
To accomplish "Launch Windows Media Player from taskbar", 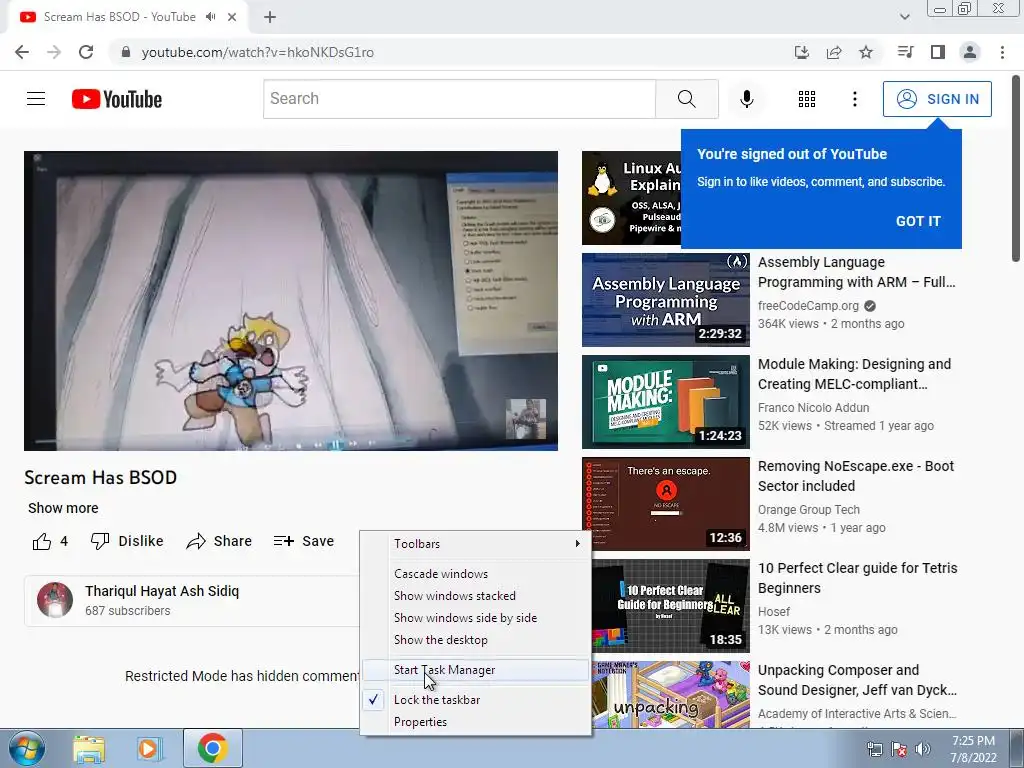I will [x=149, y=748].
